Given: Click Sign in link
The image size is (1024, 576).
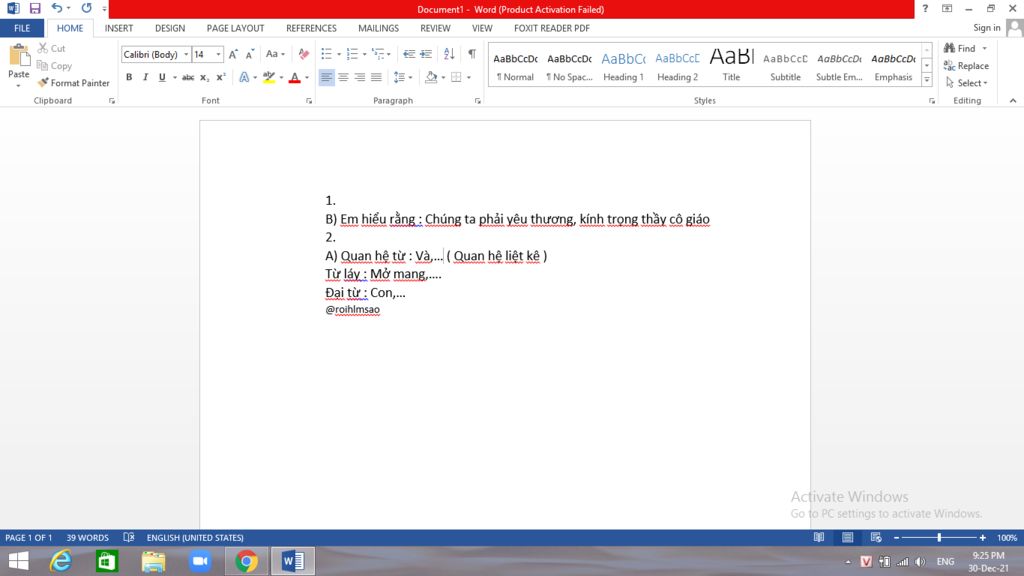Looking at the screenshot, I should click(x=986, y=27).
